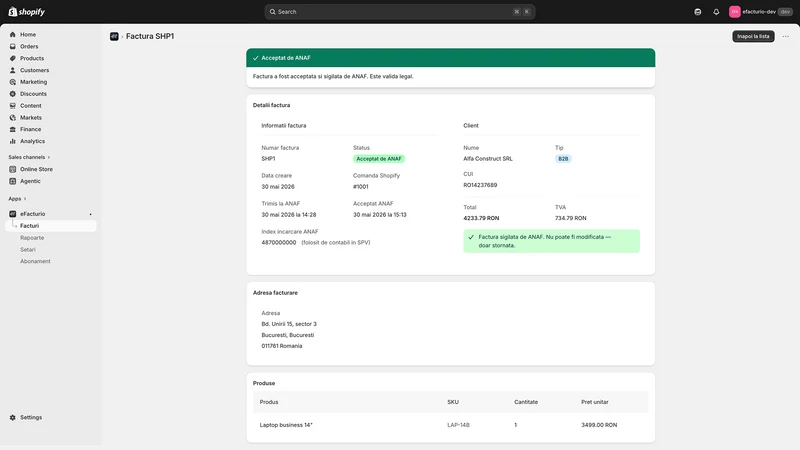Click the Shopify logo

pyautogui.click(x=27, y=12)
